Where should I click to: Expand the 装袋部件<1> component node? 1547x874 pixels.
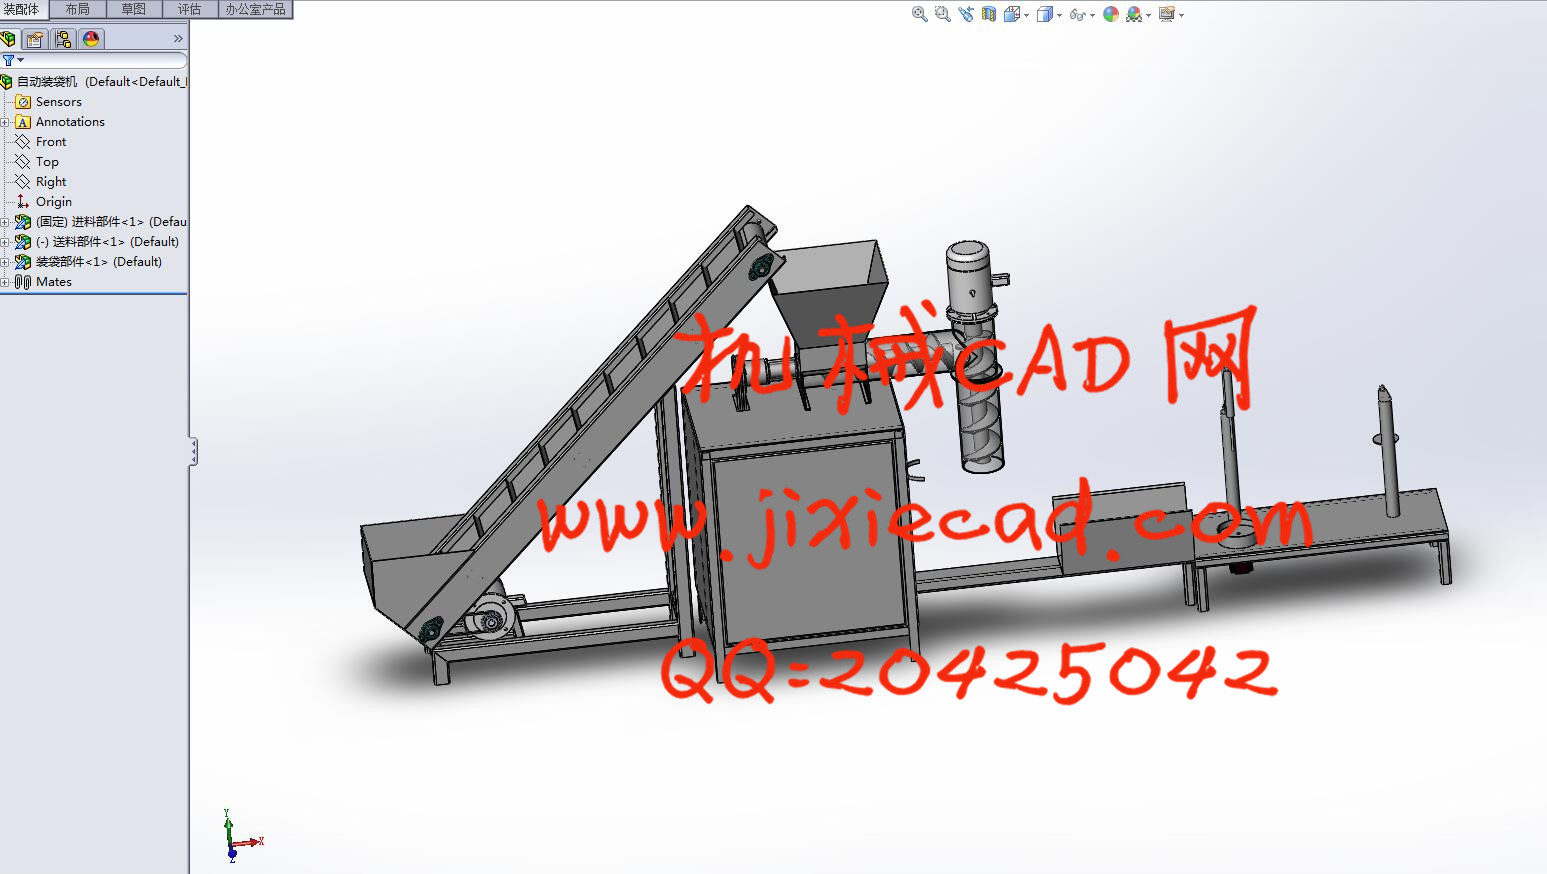tap(5, 262)
